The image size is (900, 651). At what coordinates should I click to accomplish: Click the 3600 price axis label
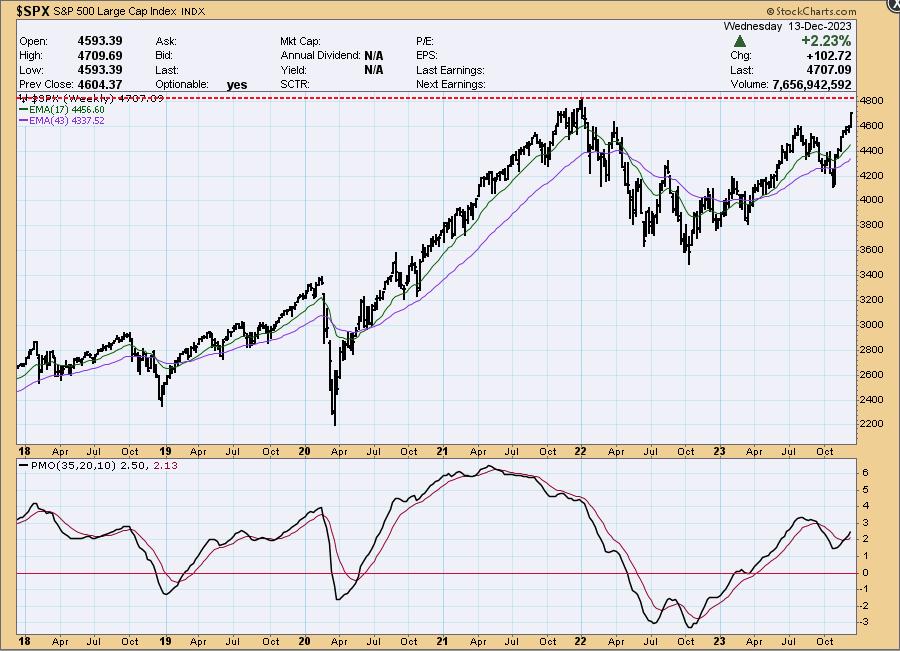click(x=871, y=250)
